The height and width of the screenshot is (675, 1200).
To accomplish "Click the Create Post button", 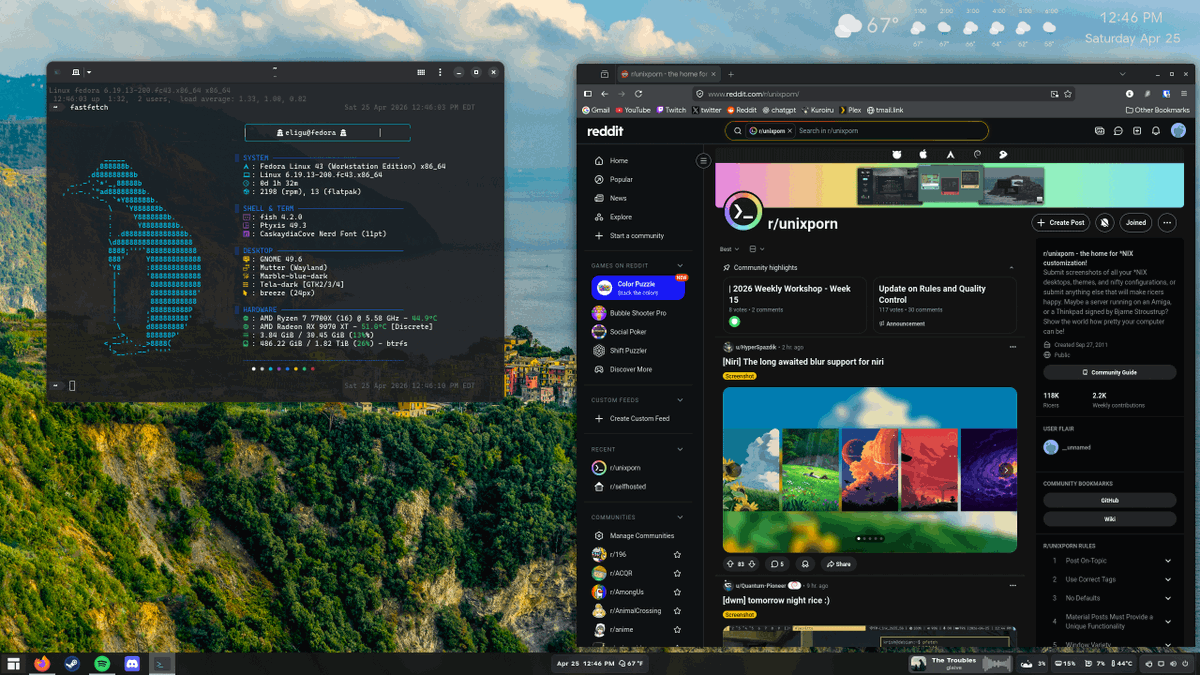I will point(1062,222).
